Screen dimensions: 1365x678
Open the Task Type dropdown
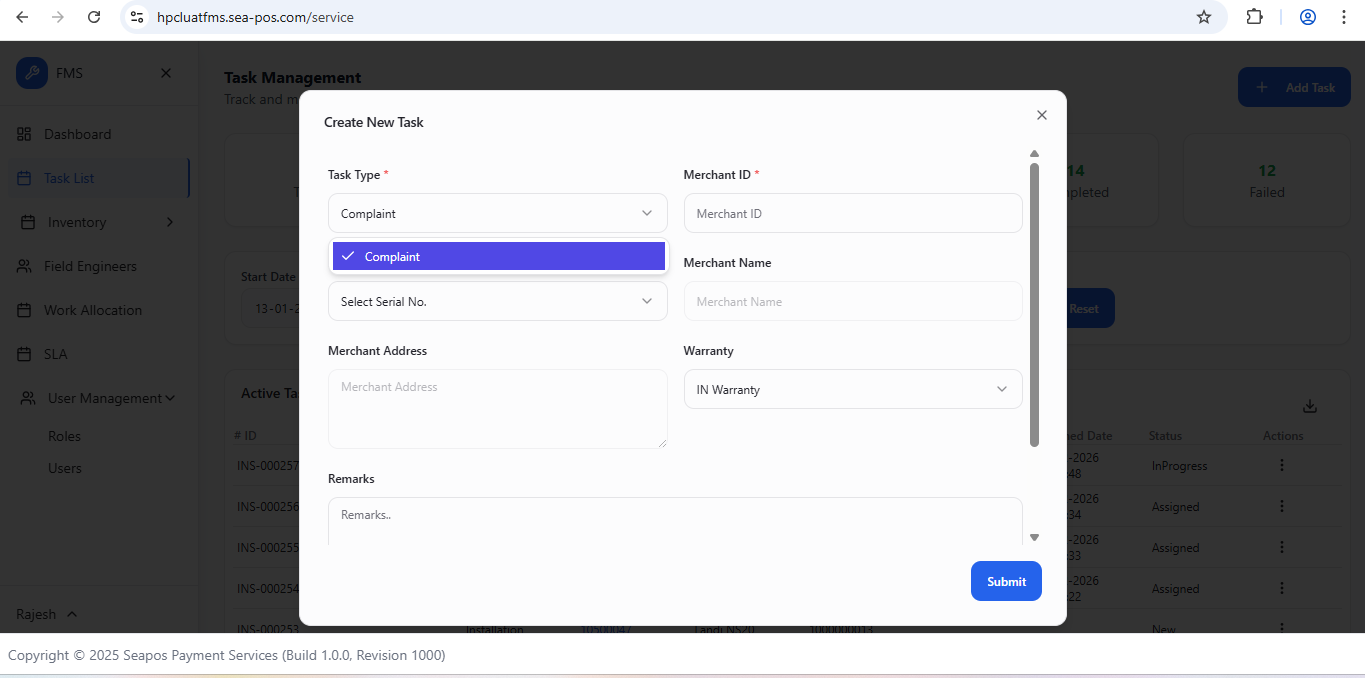point(497,214)
